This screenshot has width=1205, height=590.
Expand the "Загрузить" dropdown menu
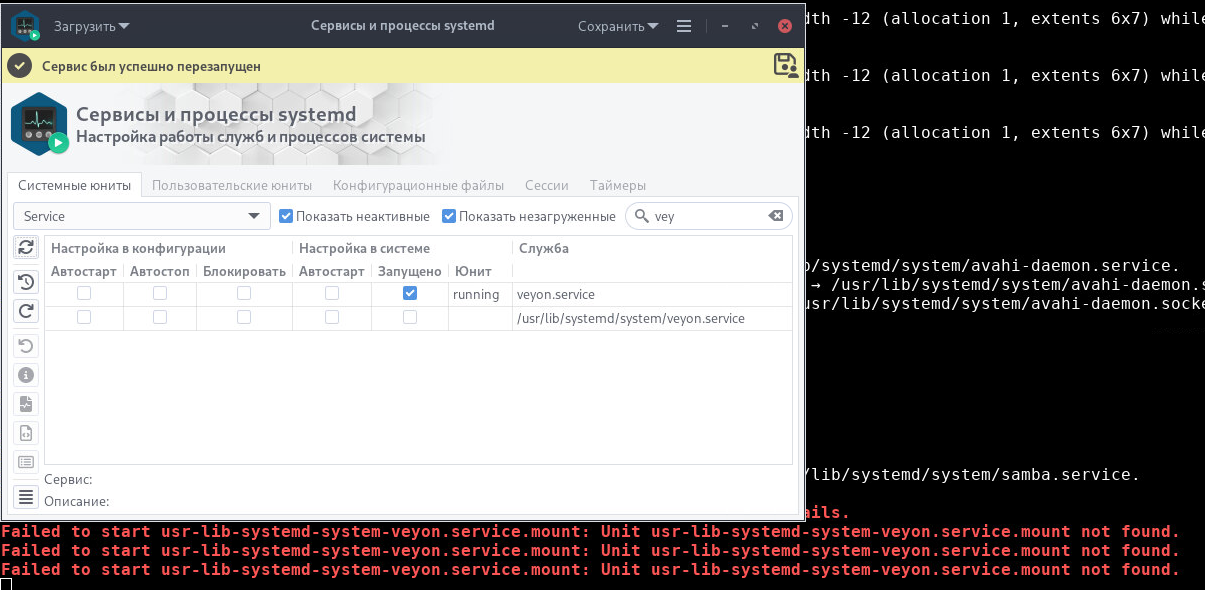point(92,26)
